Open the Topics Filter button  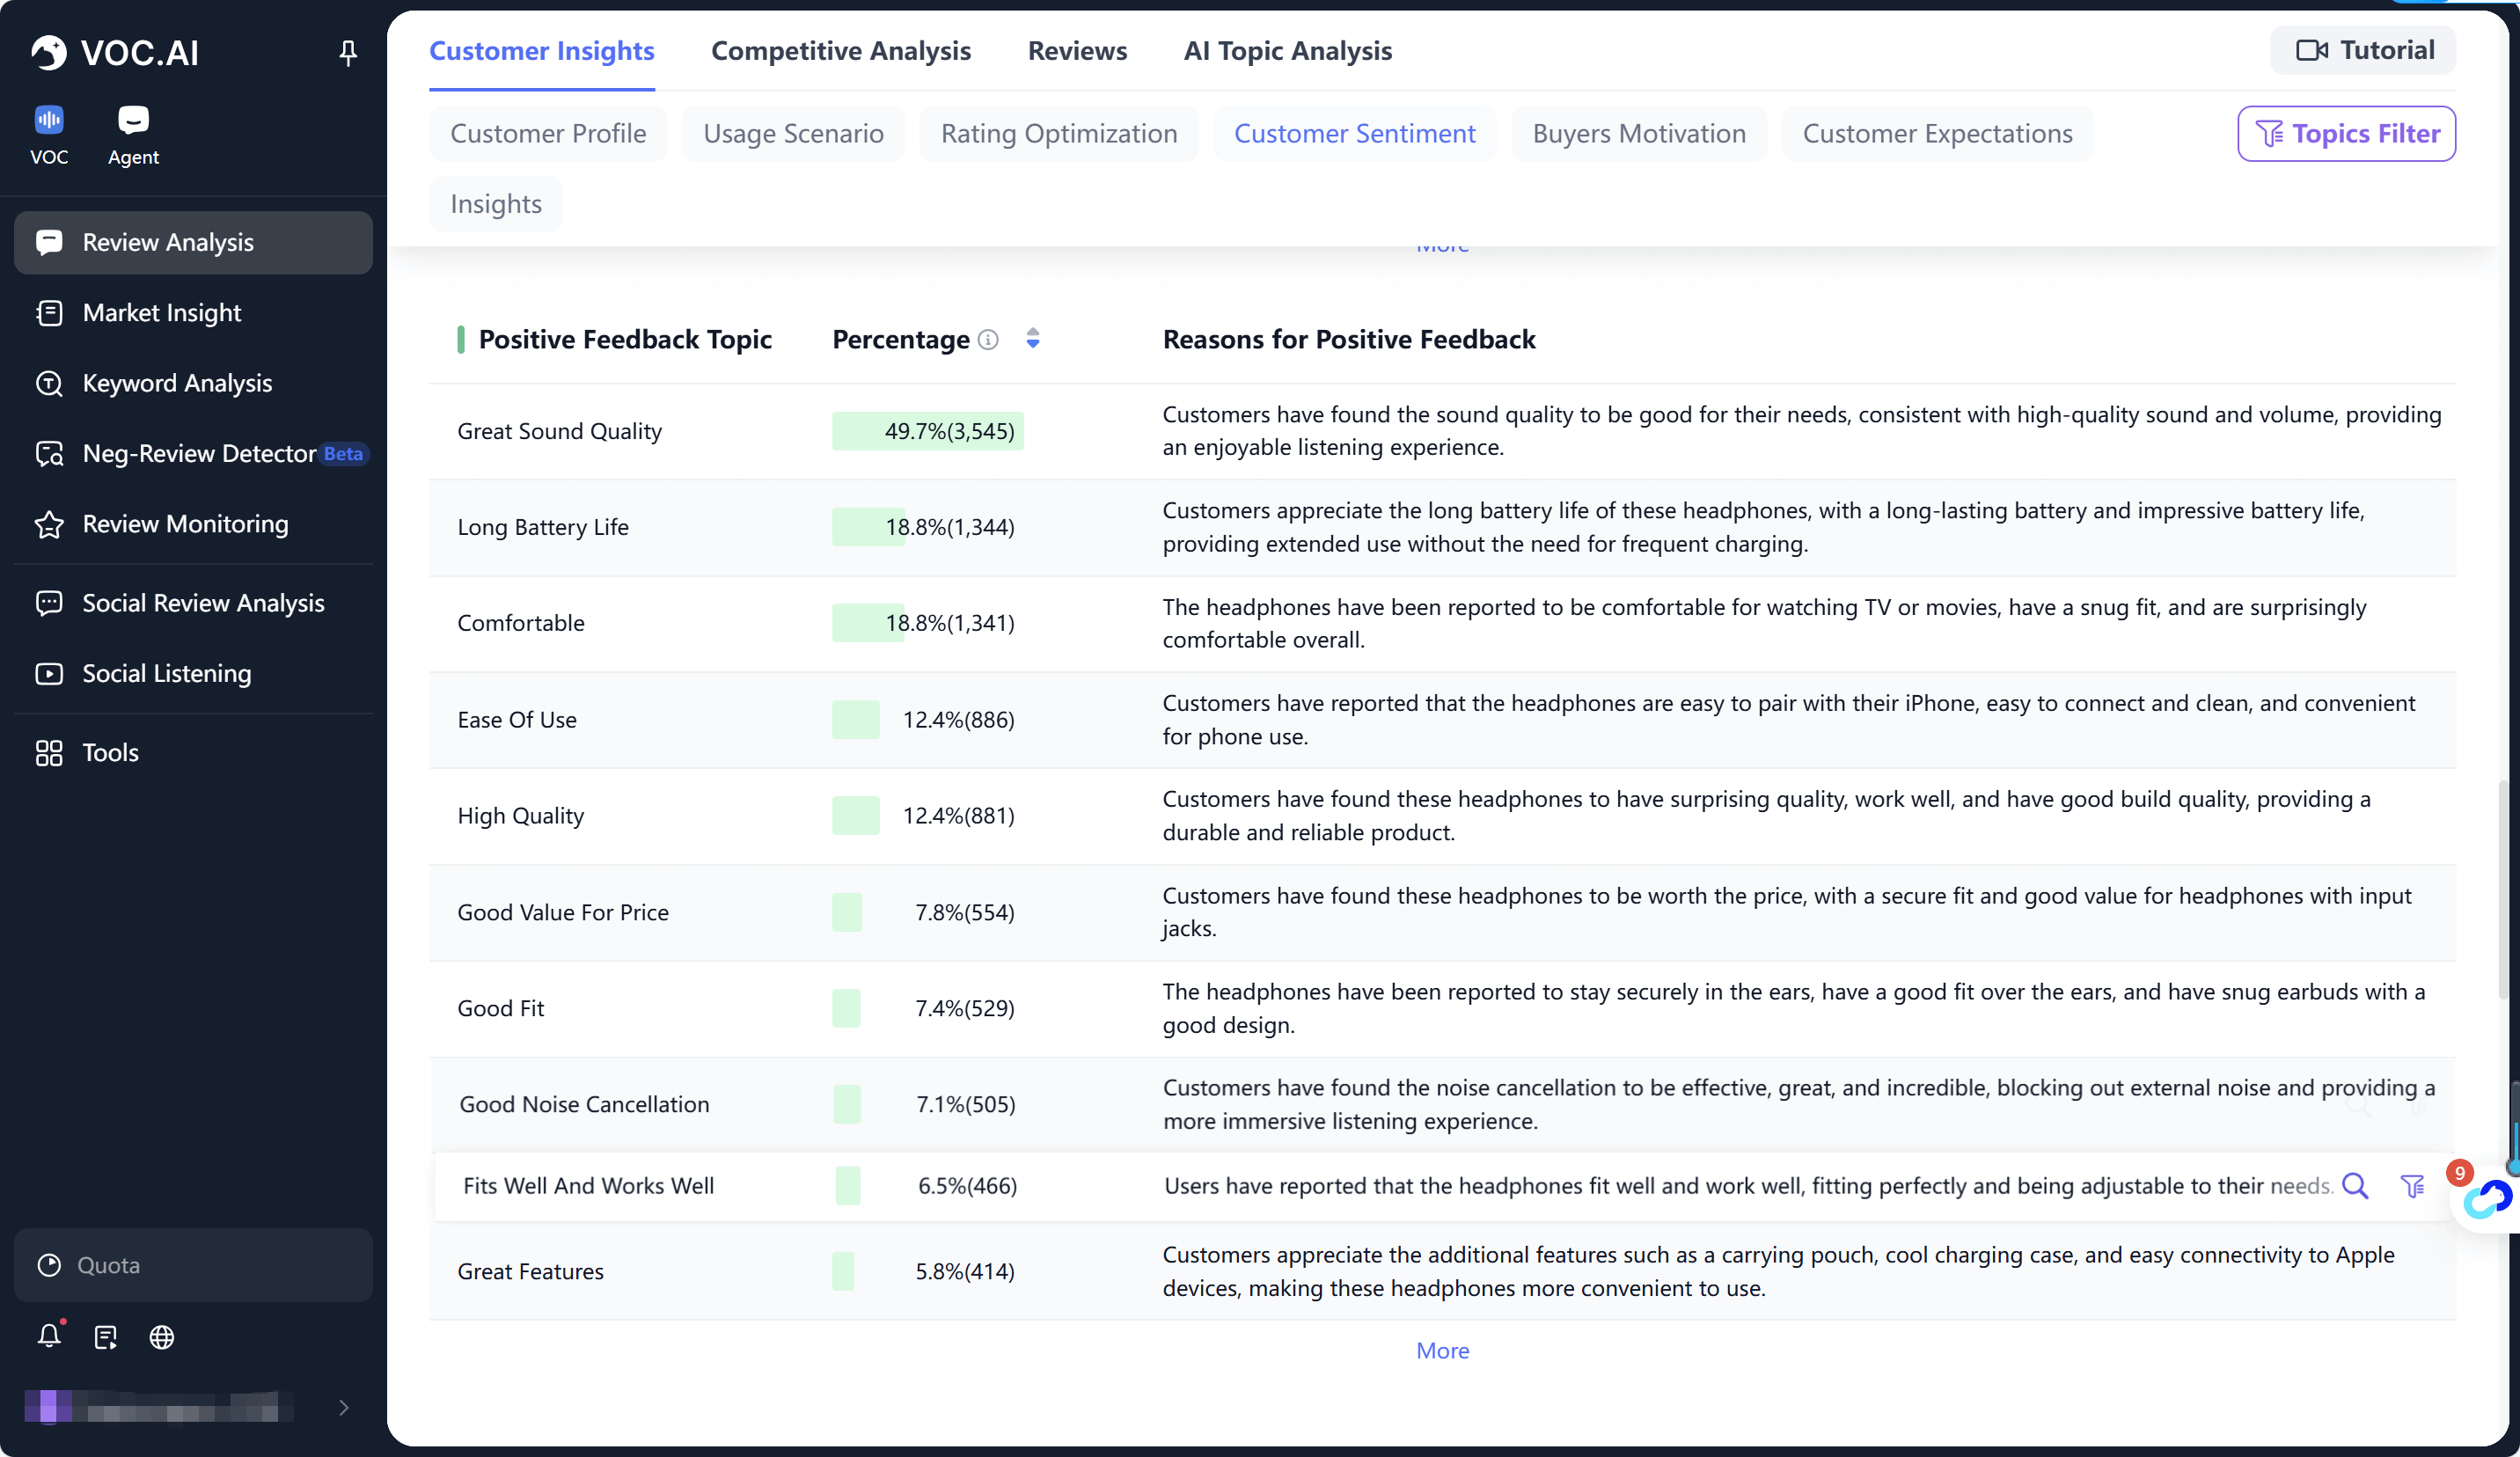[x=2346, y=133]
